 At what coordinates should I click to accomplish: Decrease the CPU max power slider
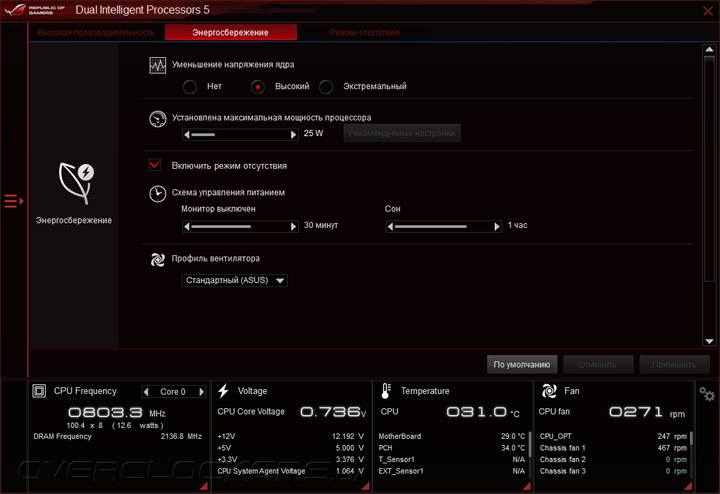point(186,135)
